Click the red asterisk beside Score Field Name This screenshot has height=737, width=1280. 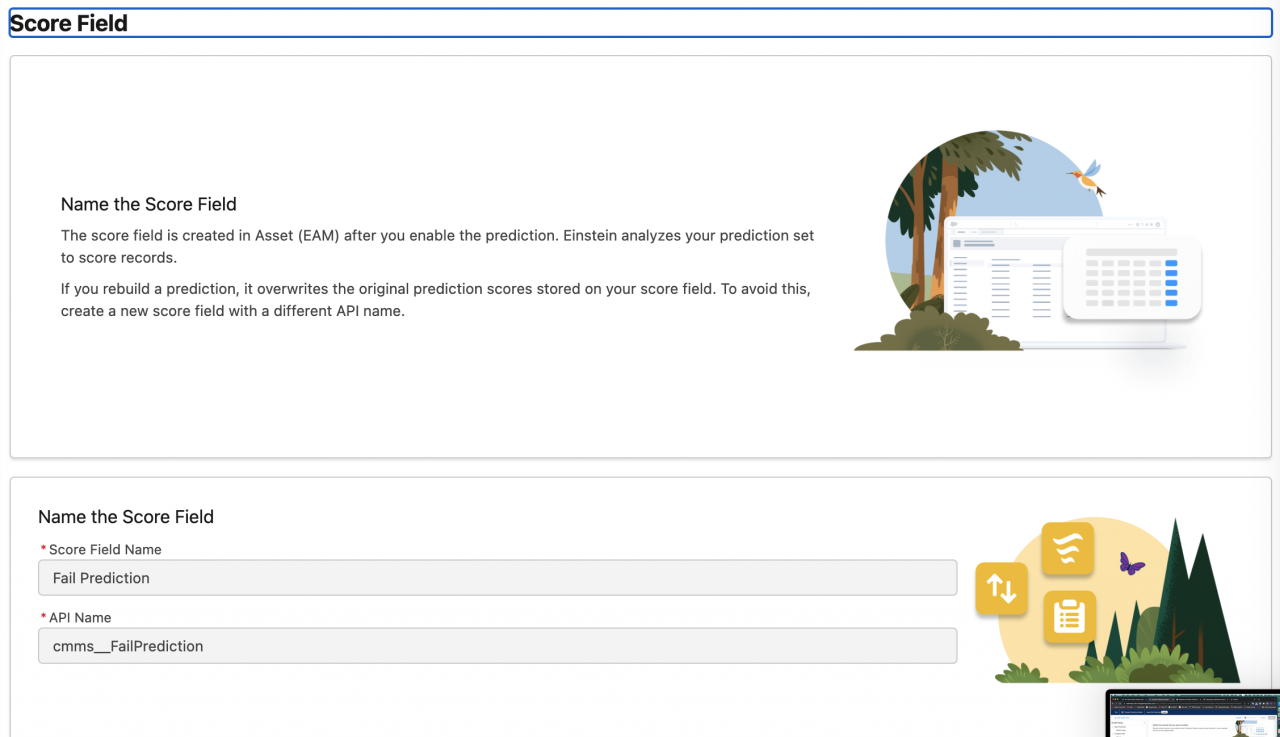point(43,549)
